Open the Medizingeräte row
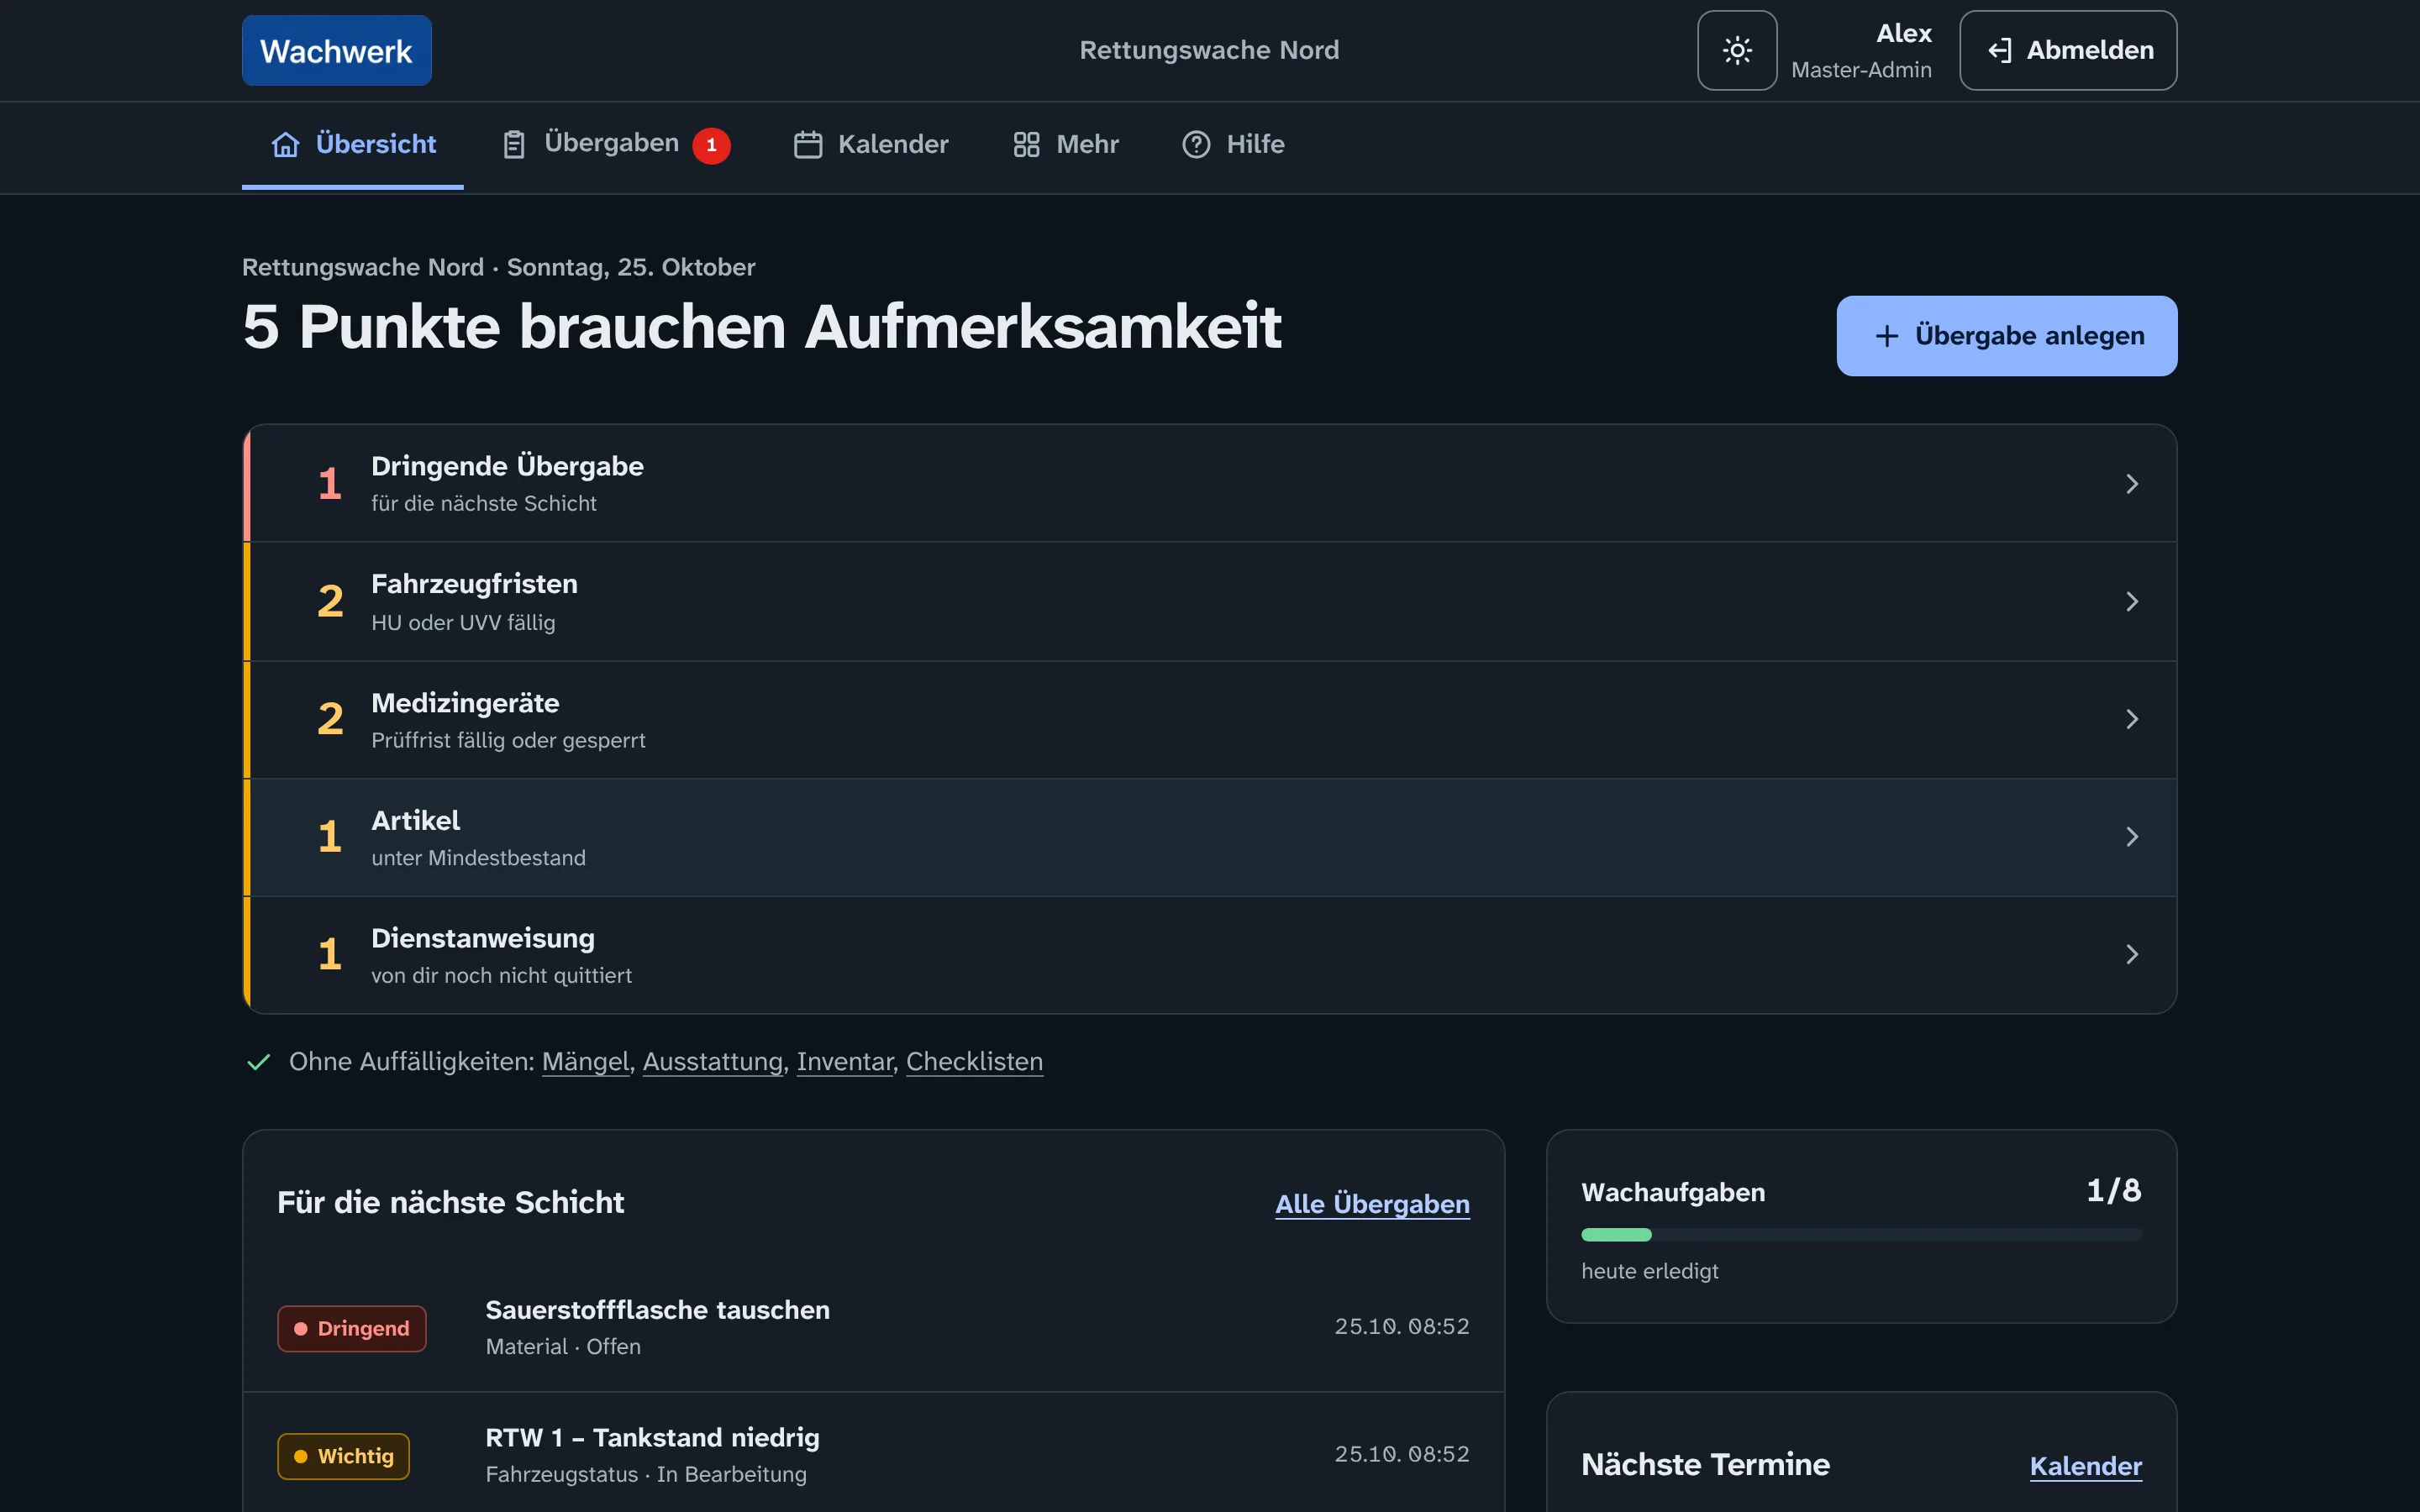This screenshot has height=1512, width=2420. [x=1210, y=720]
